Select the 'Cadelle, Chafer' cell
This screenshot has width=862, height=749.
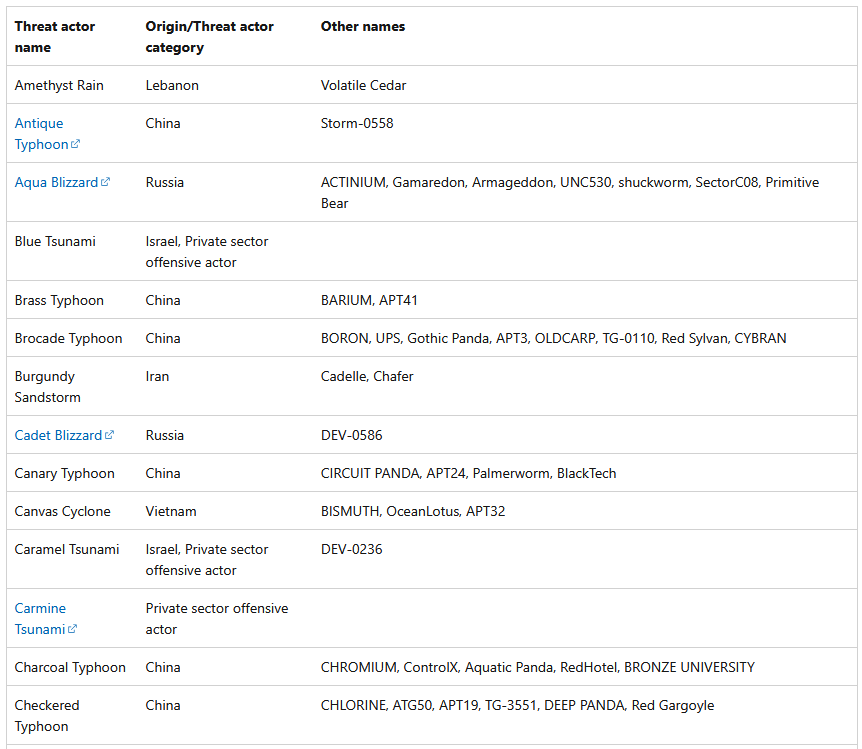(367, 376)
